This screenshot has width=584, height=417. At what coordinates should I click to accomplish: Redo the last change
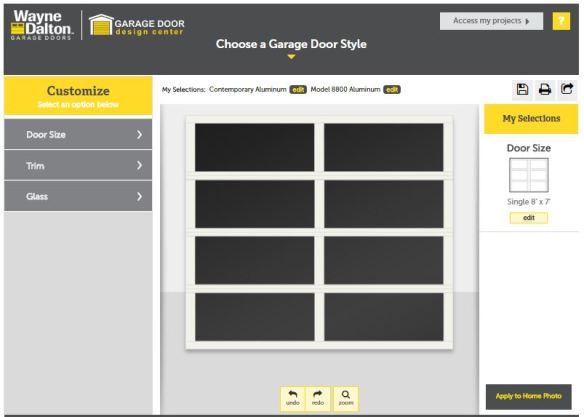(318, 398)
